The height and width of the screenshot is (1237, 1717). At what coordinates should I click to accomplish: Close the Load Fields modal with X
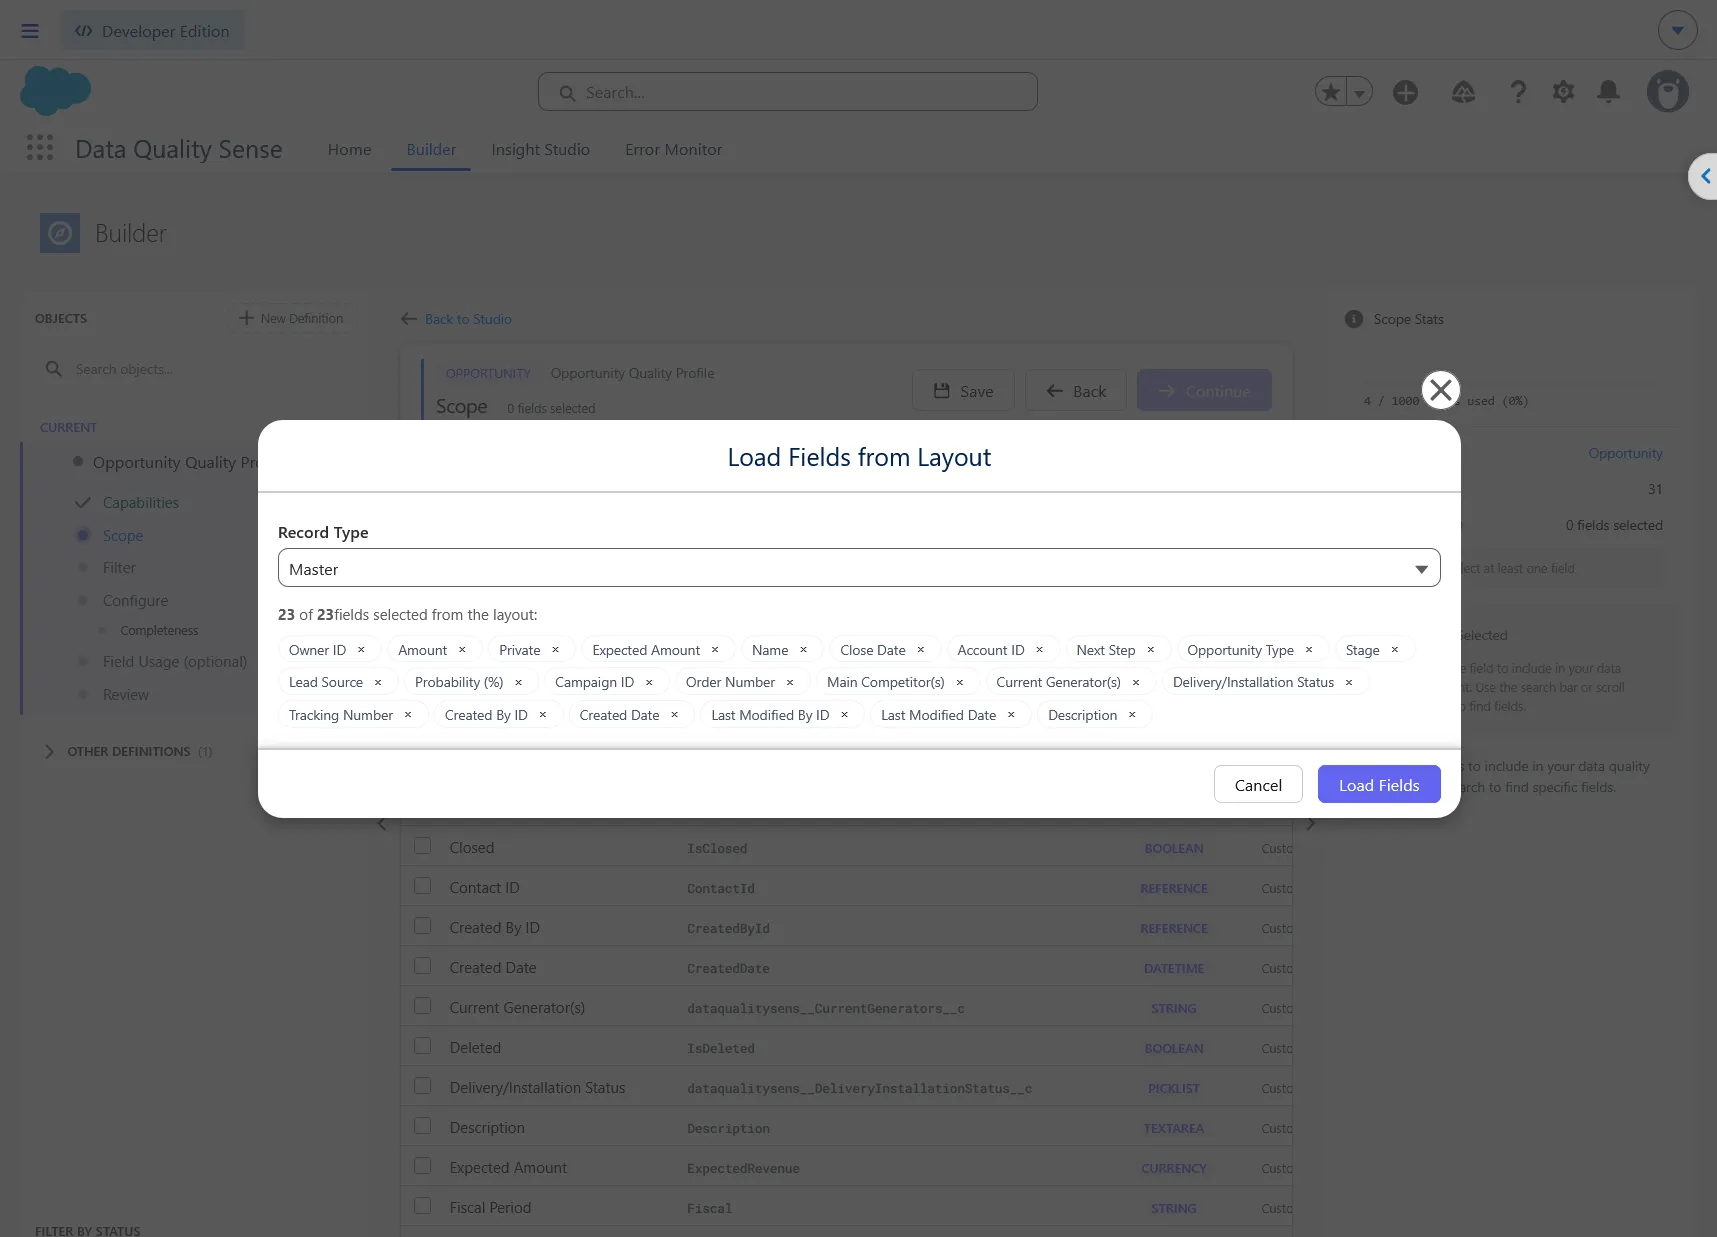coord(1440,390)
